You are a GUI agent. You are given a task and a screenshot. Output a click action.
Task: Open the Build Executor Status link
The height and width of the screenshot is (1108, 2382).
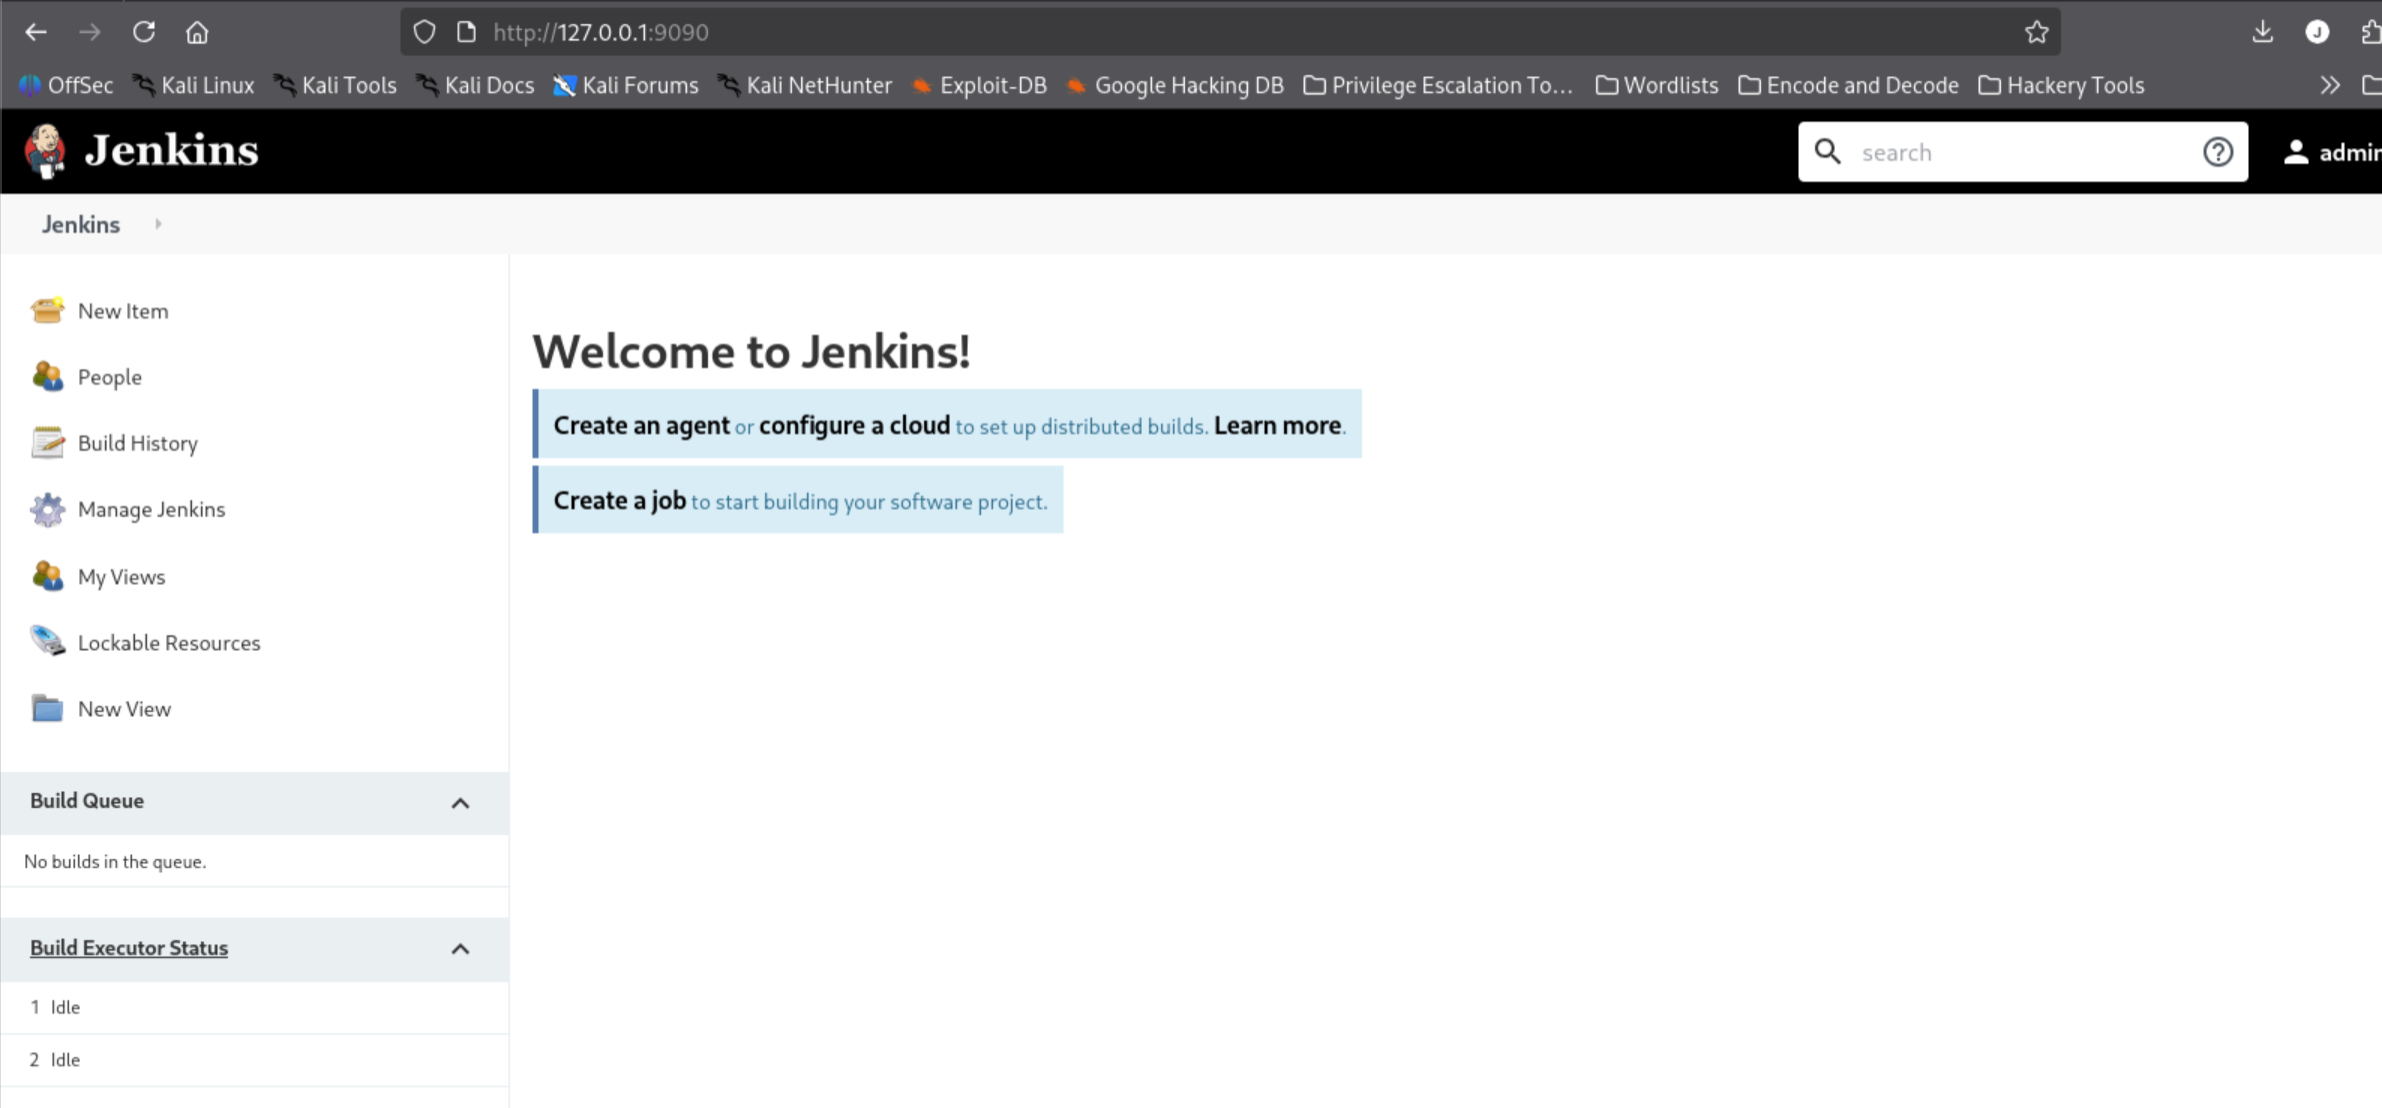click(x=129, y=947)
